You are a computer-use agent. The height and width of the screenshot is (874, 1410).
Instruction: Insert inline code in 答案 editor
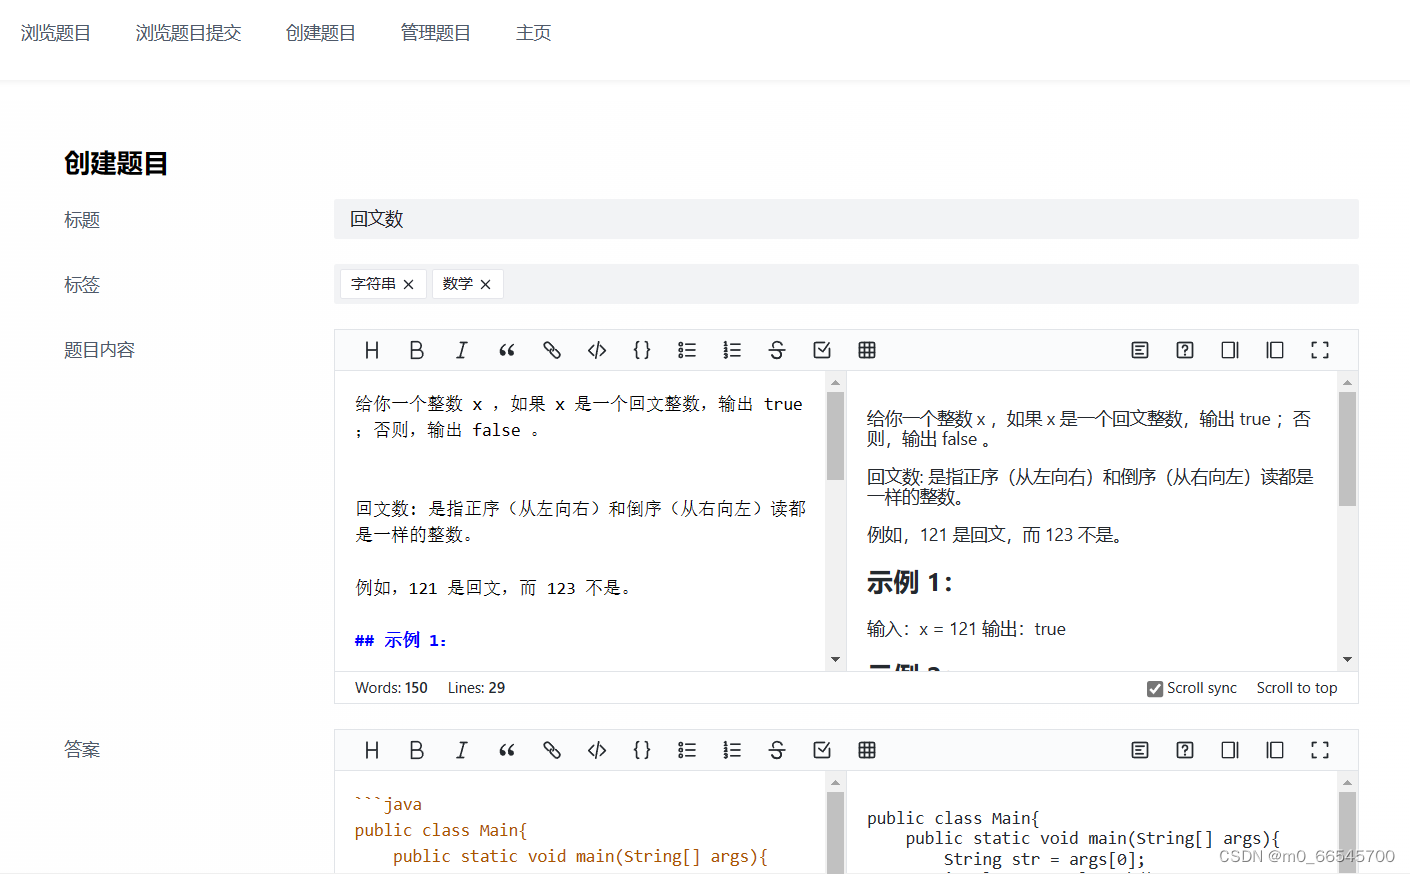click(597, 750)
